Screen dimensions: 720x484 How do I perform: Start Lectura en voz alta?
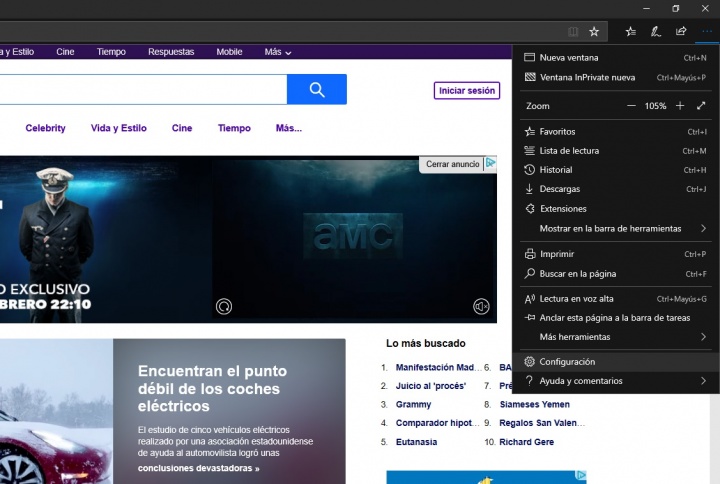tap(615, 299)
